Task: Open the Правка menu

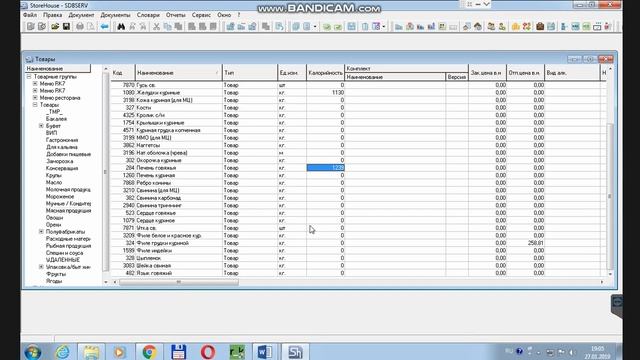Action: 53,15
